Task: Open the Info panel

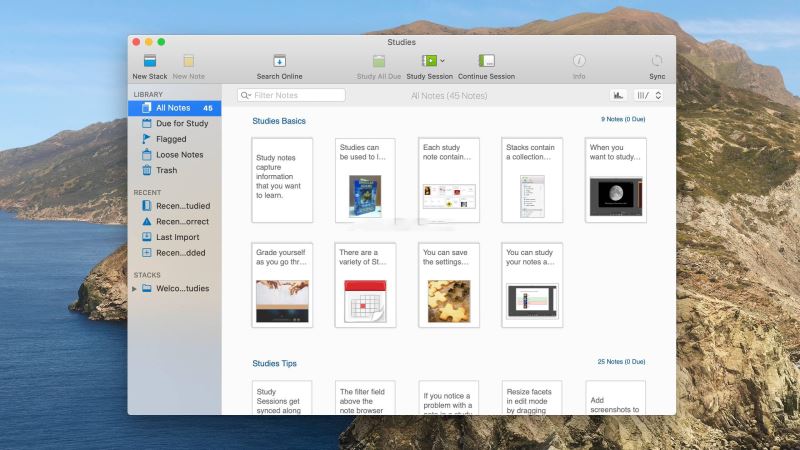Action: (x=579, y=66)
